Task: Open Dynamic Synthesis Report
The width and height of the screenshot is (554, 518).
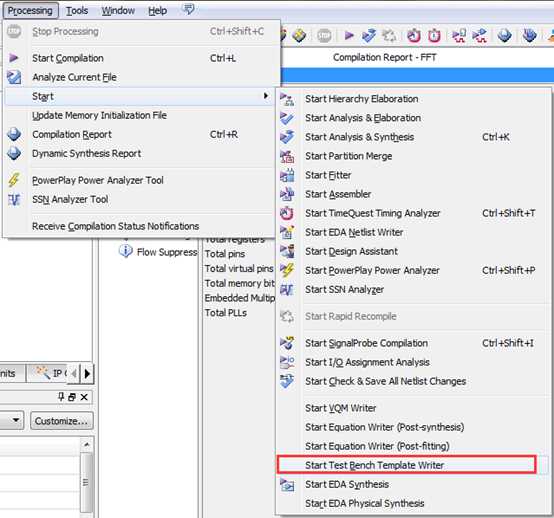Action: click(140, 154)
